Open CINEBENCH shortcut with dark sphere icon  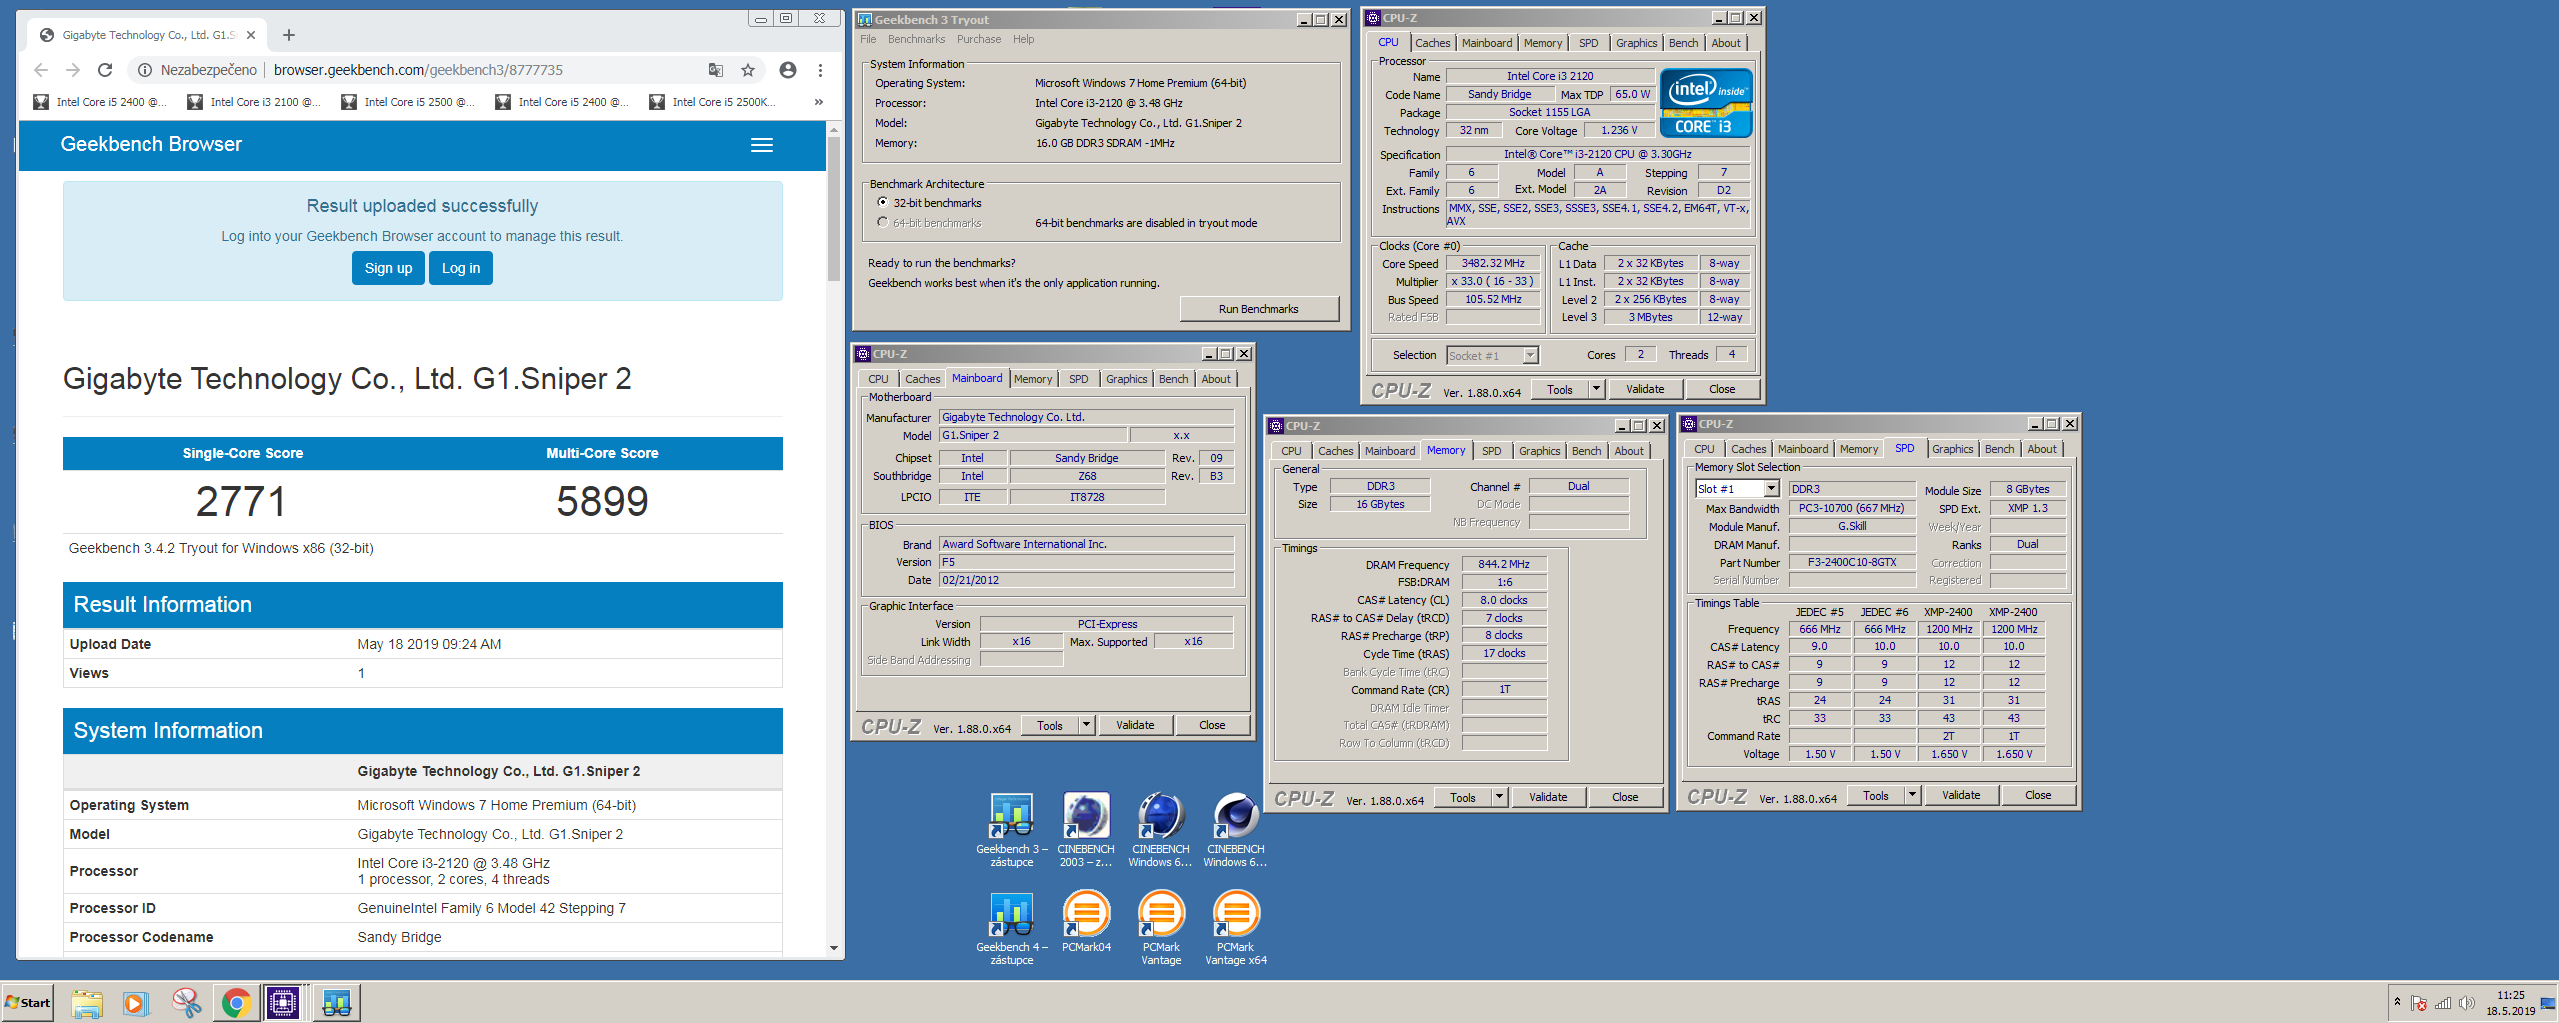(1235, 828)
